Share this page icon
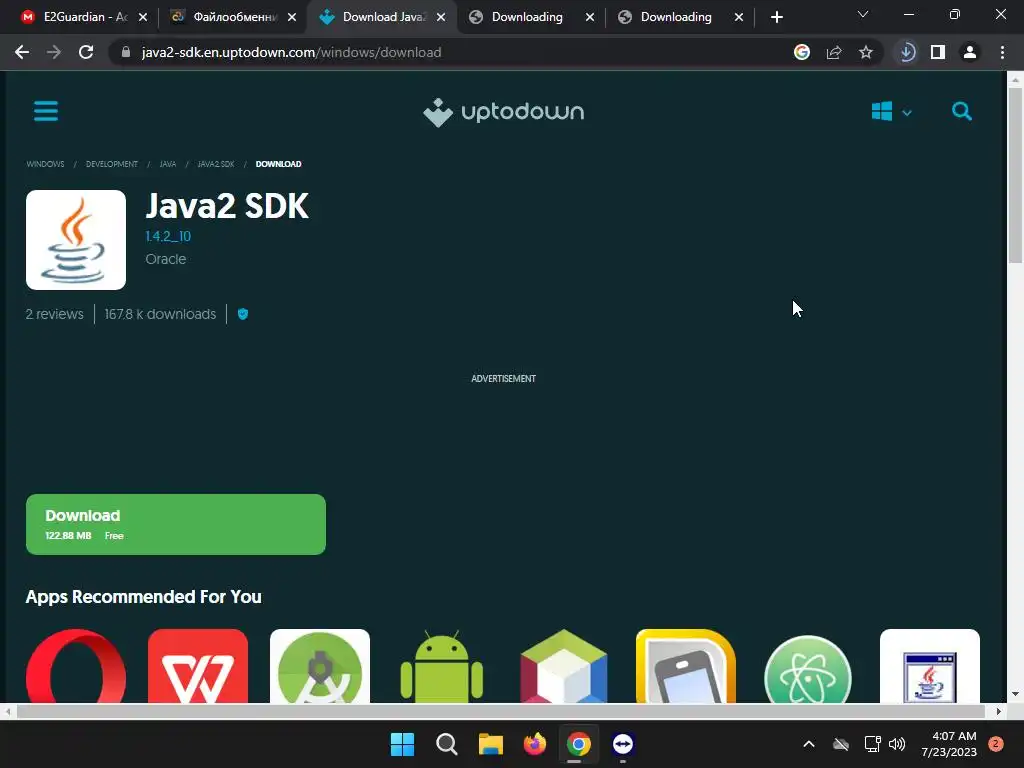The height and width of the screenshot is (768, 1024). (x=834, y=52)
